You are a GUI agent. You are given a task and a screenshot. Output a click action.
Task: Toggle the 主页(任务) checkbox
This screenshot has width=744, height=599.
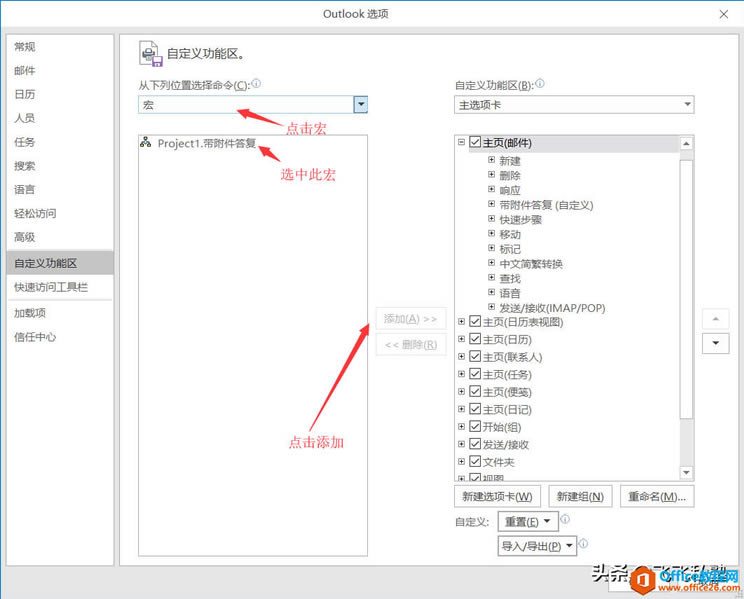click(475, 374)
